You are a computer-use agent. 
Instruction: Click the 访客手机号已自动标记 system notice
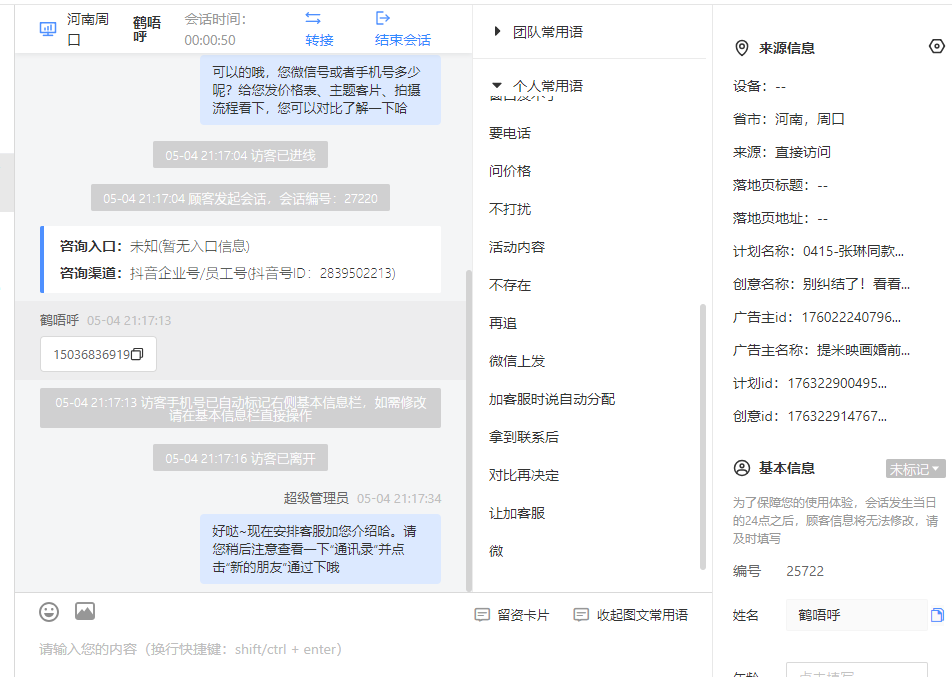240,409
